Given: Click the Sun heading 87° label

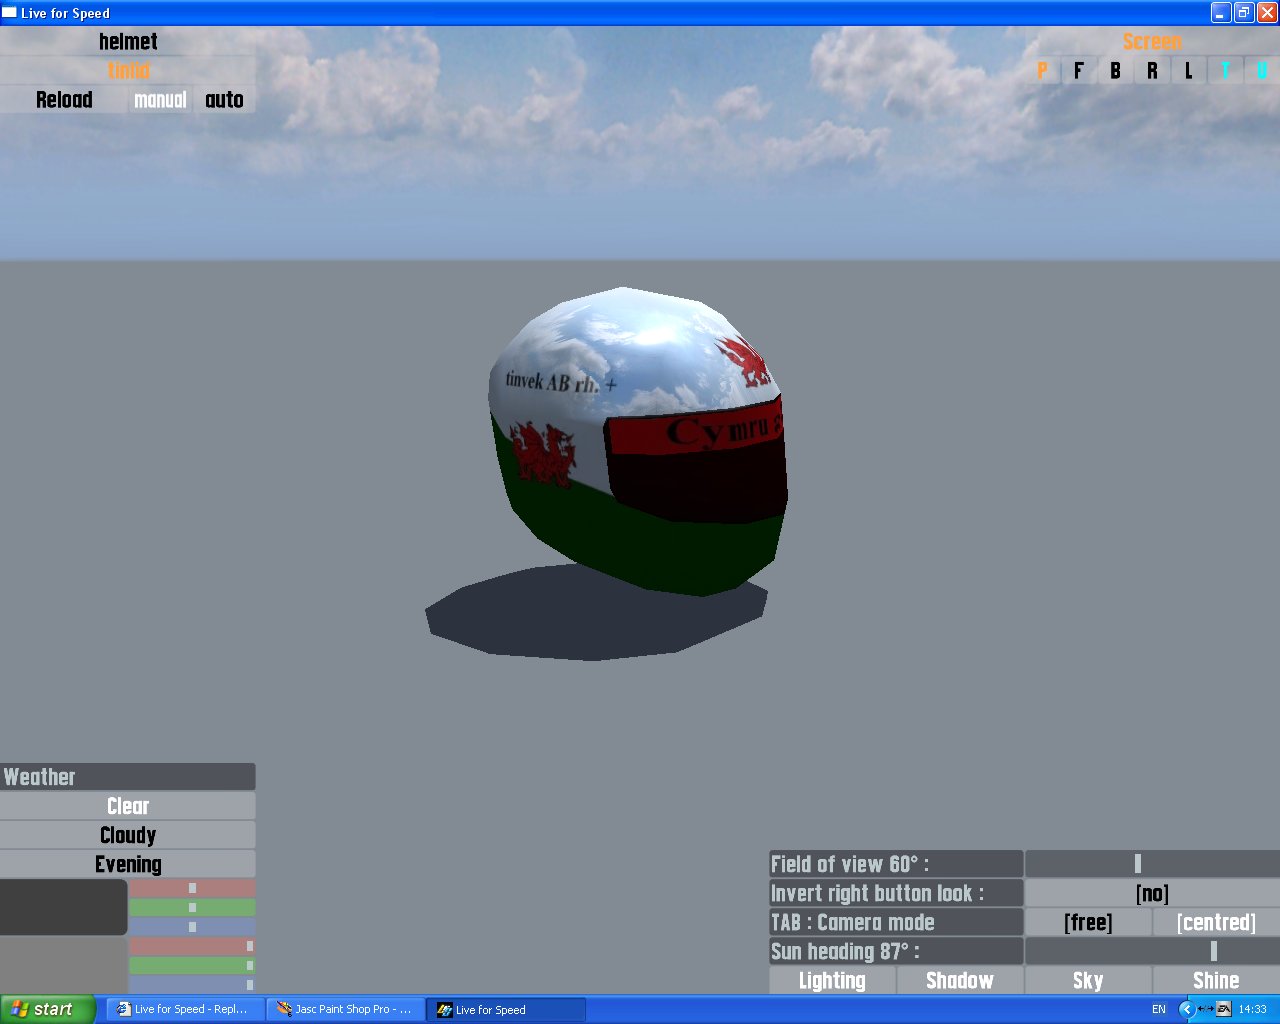Looking at the screenshot, I should pyautogui.click(x=896, y=951).
